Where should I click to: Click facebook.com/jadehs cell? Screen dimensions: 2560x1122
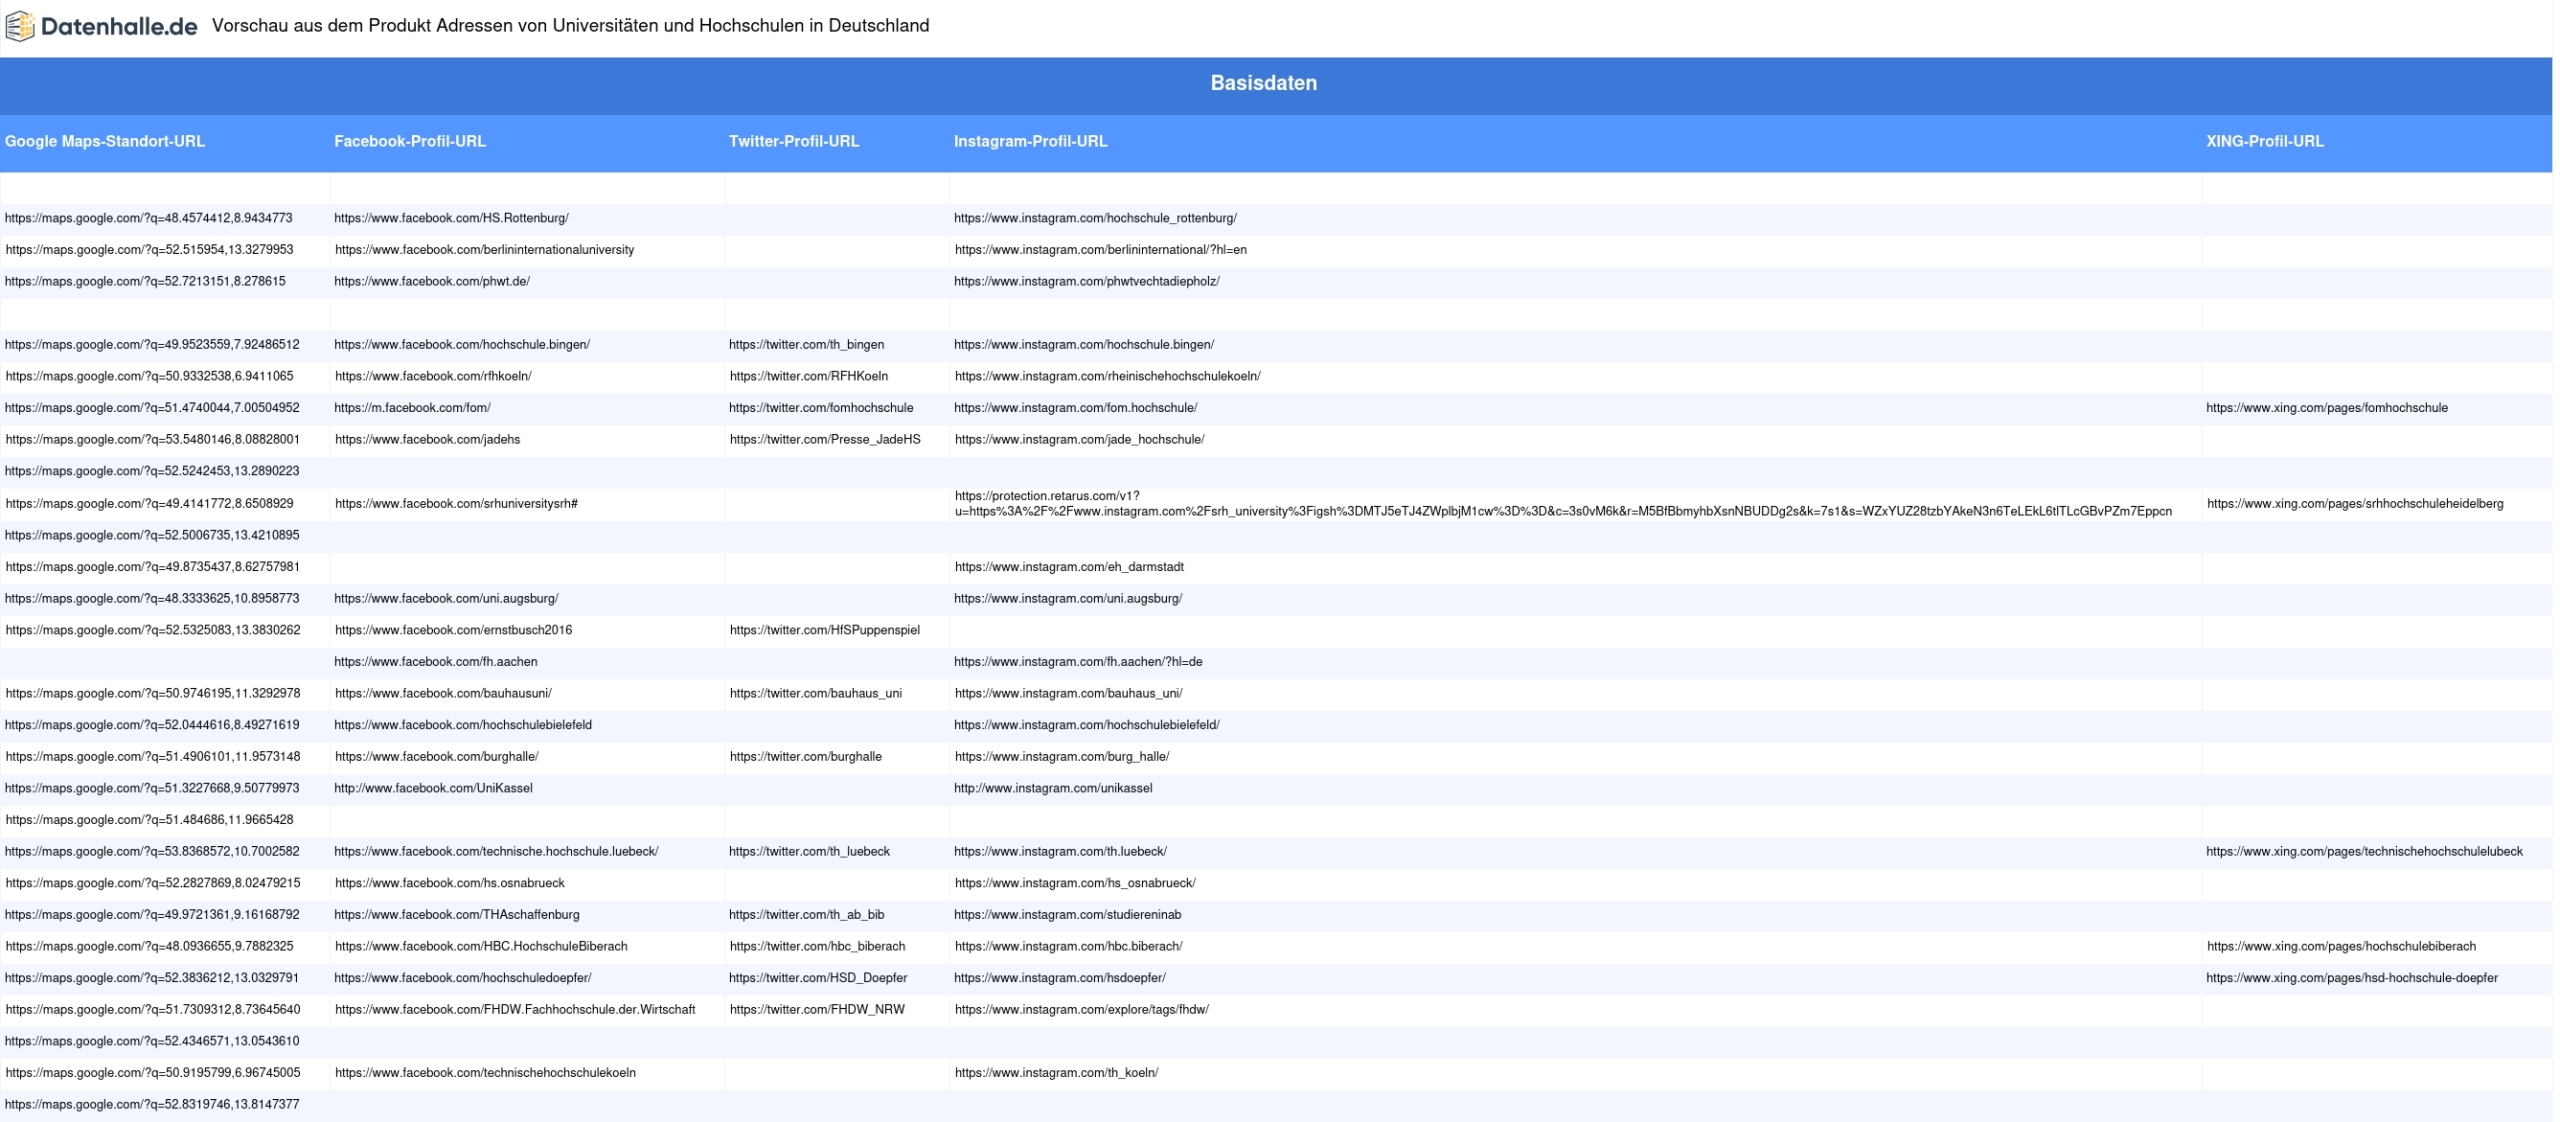point(427,440)
